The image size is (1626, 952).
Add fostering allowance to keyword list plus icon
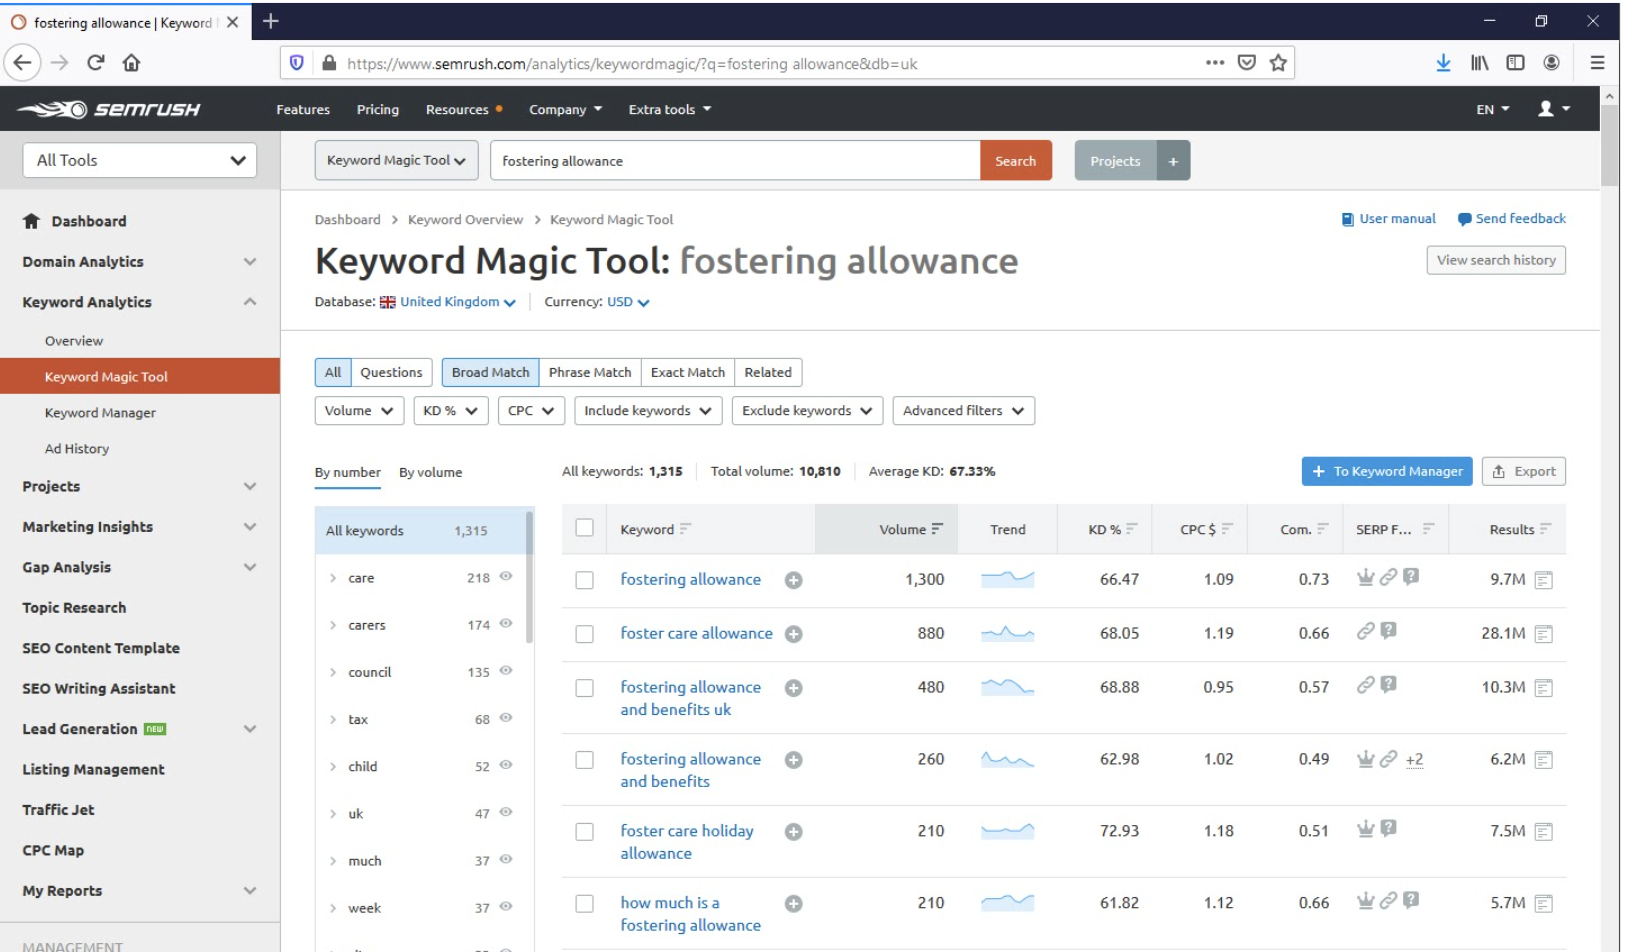click(x=793, y=580)
